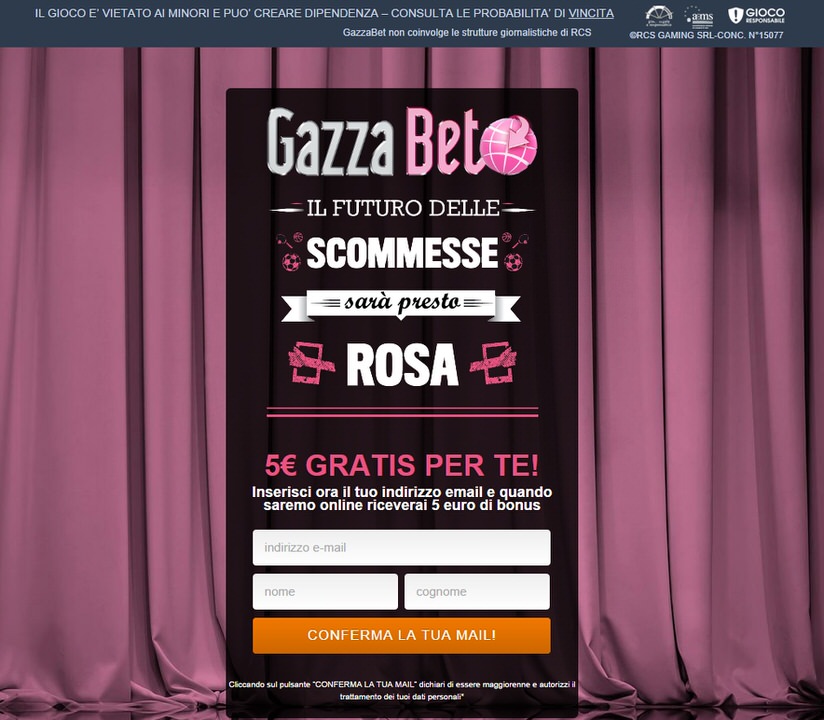Click the 'sarà presto' ribbon banner
The width and height of the screenshot is (824, 720).
tap(401, 305)
